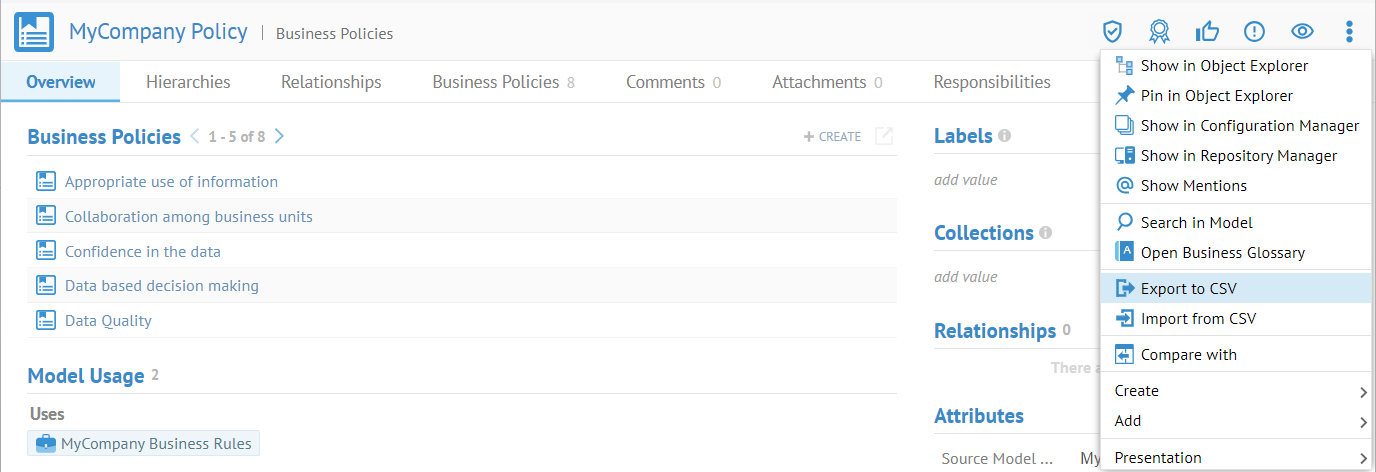The height and width of the screenshot is (472, 1376).
Task: Toggle the eye watch icon
Action: [1302, 32]
